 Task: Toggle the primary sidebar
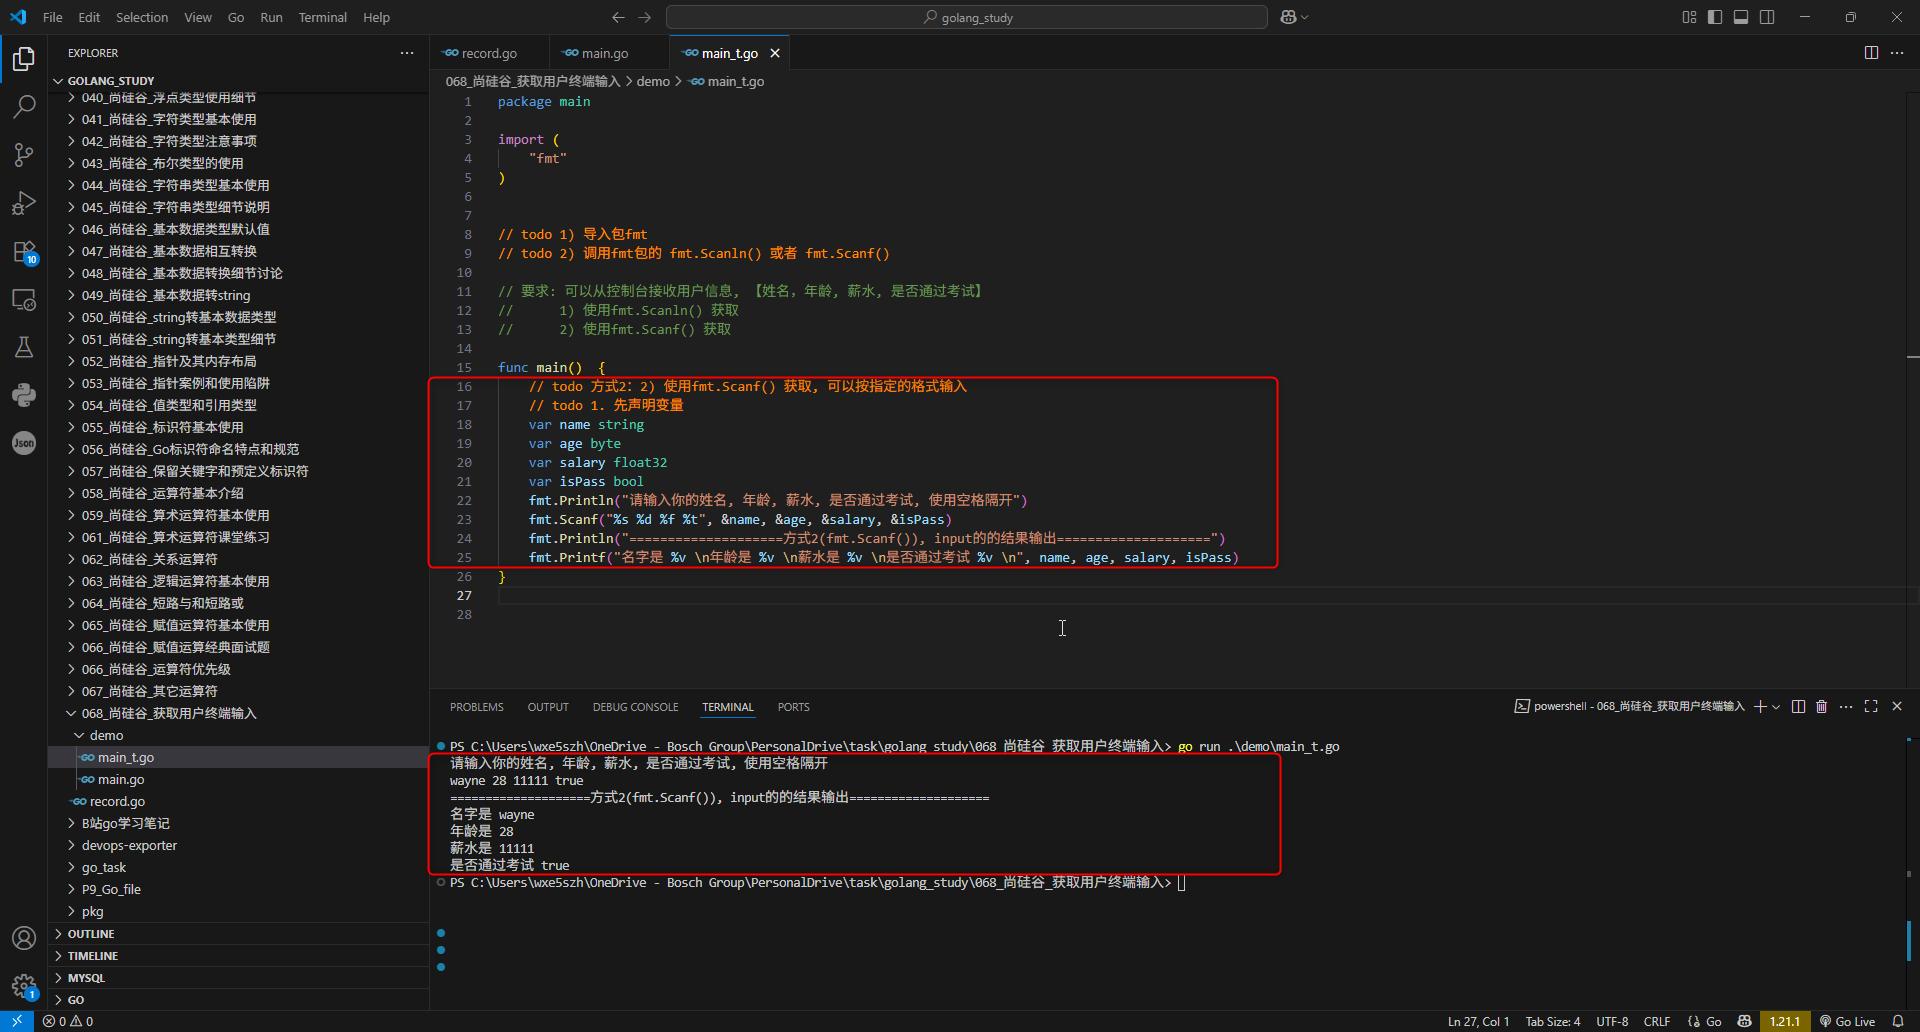(1715, 17)
